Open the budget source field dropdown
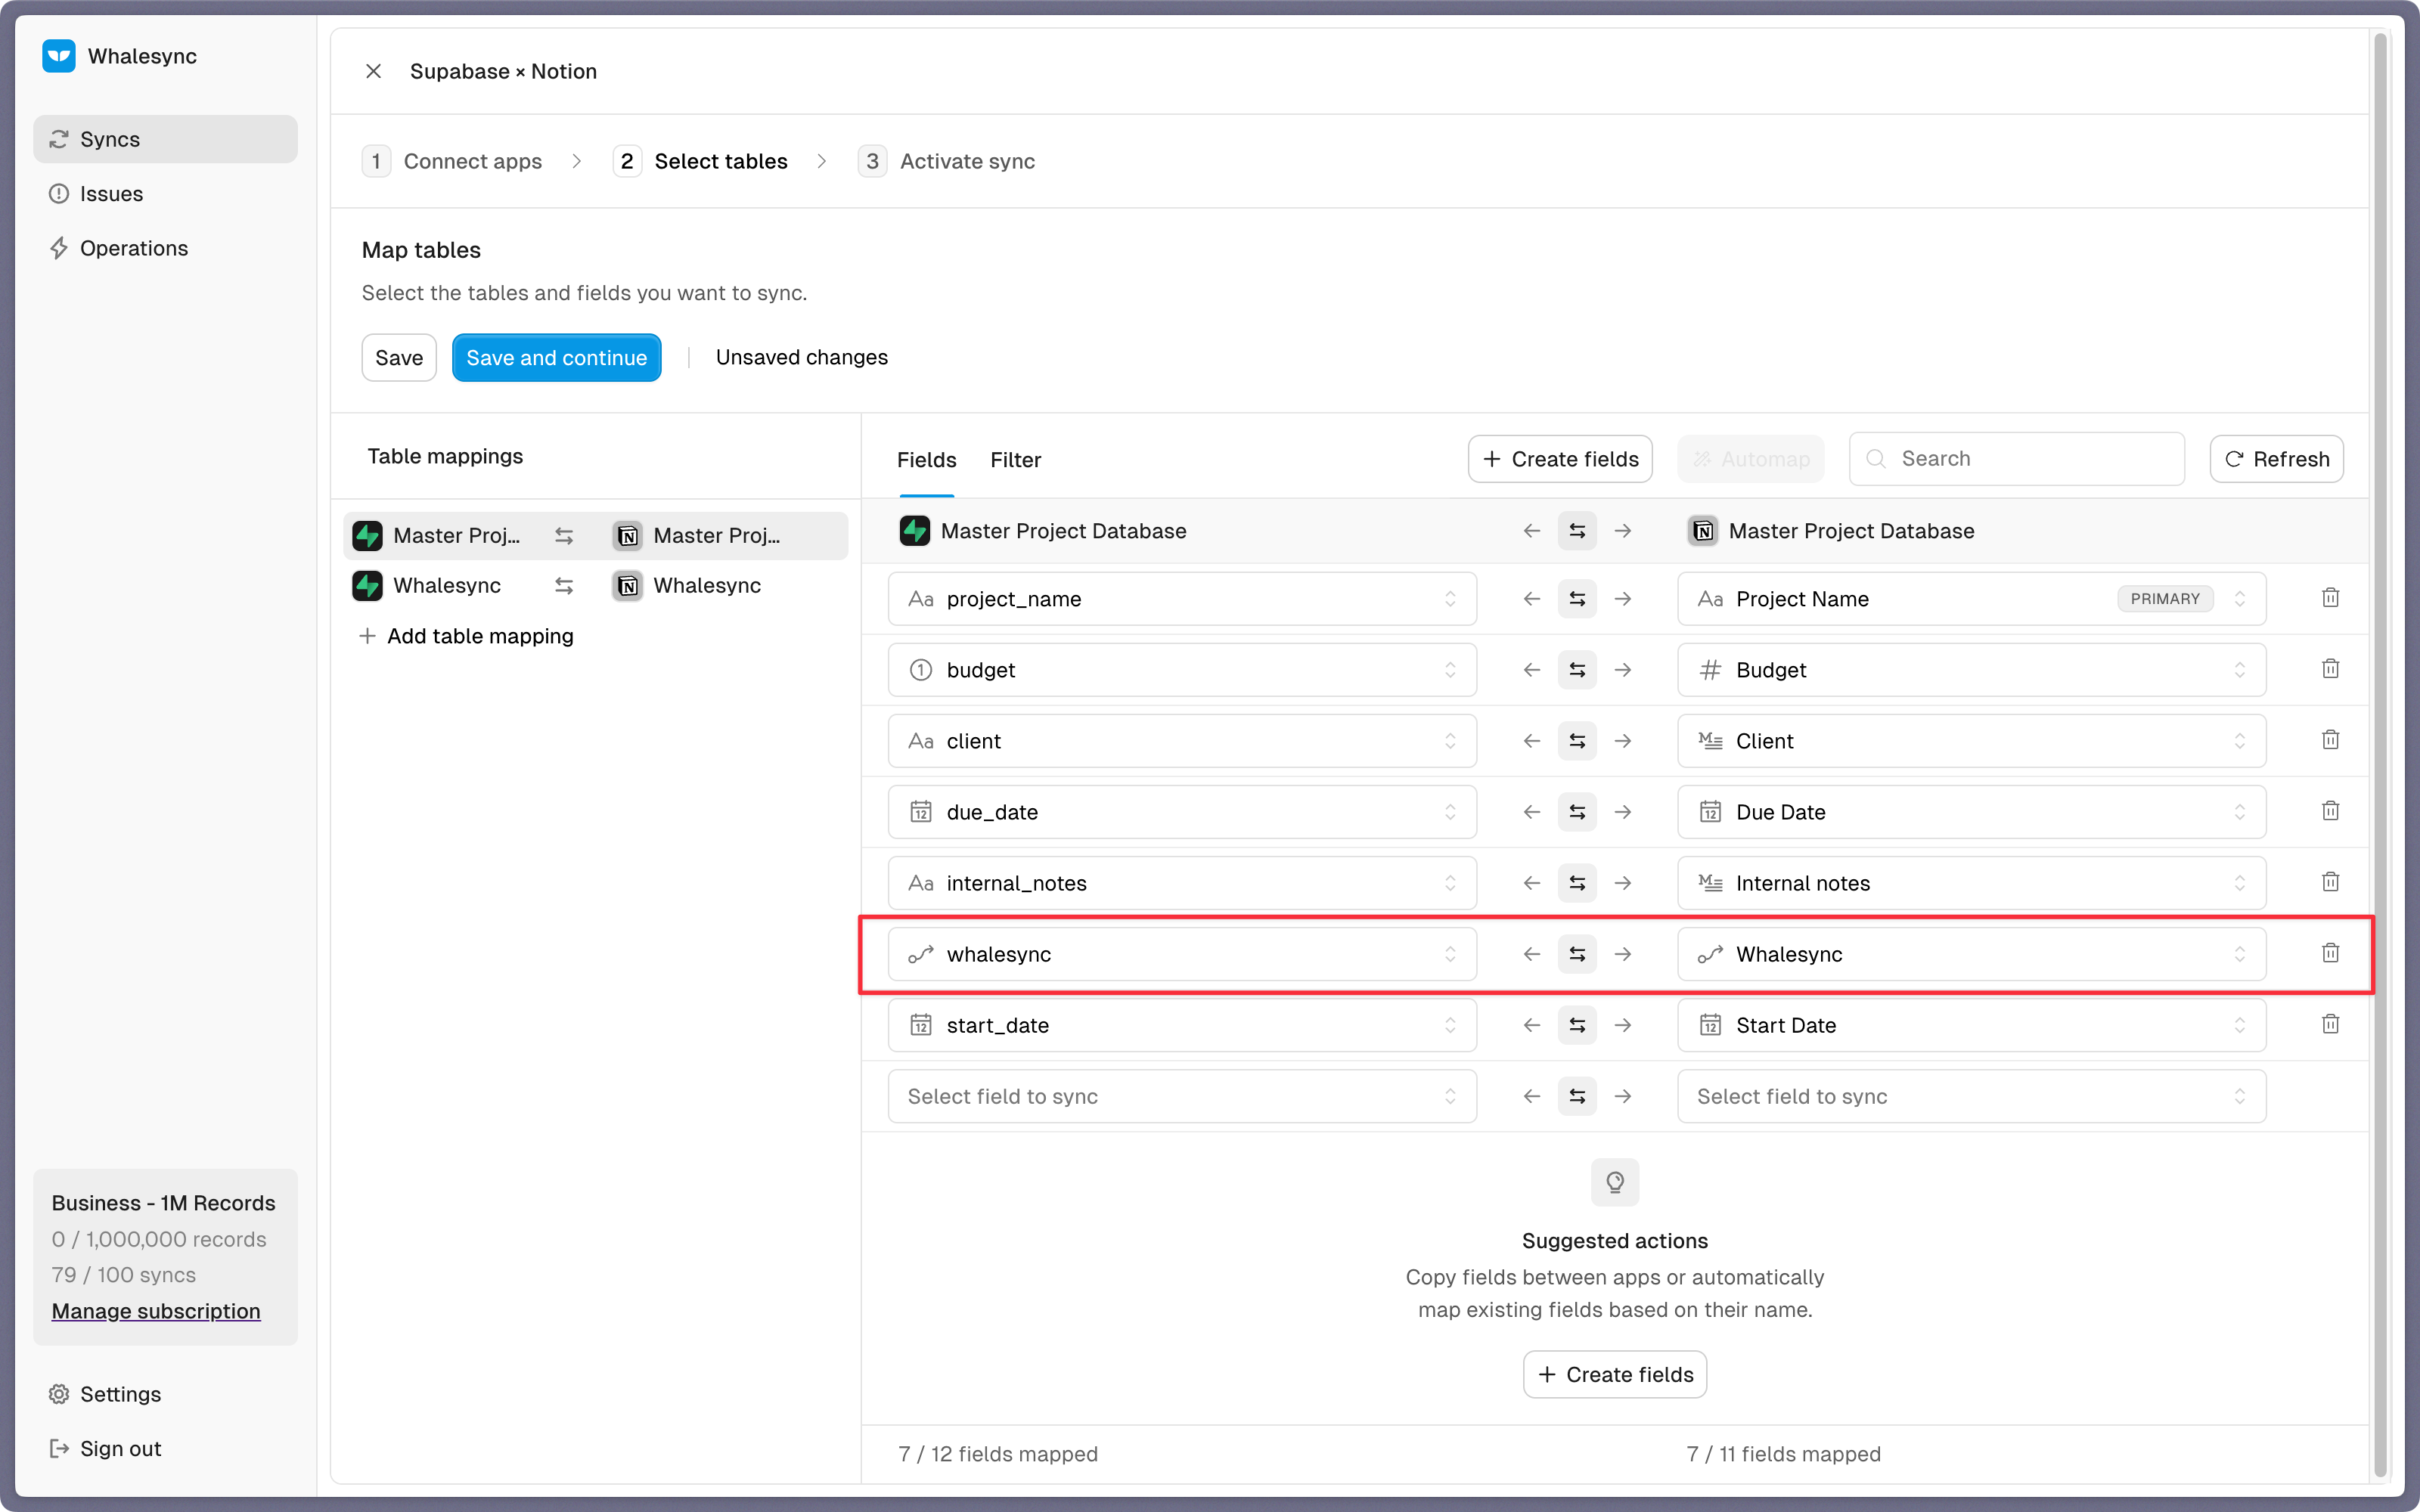The width and height of the screenshot is (2420, 1512). pos(1182,670)
